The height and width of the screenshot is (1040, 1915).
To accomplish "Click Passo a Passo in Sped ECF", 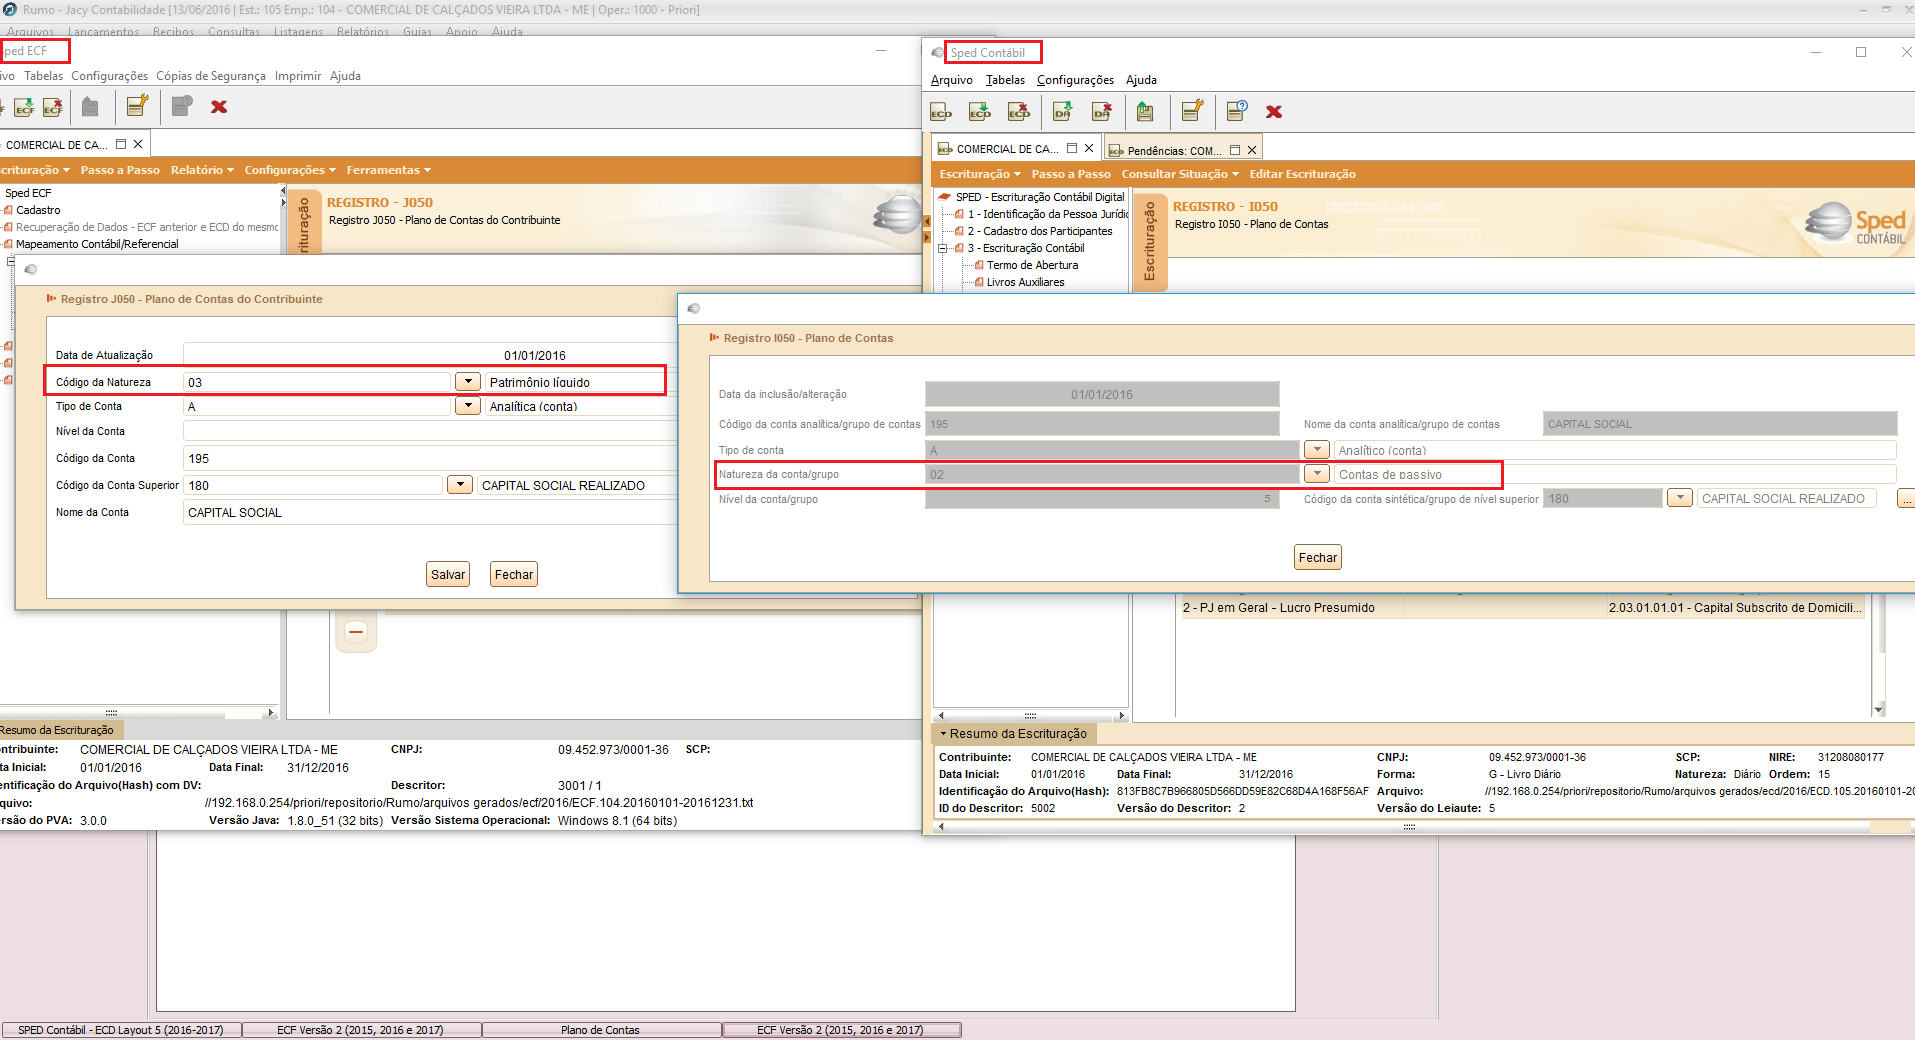I will (120, 170).
